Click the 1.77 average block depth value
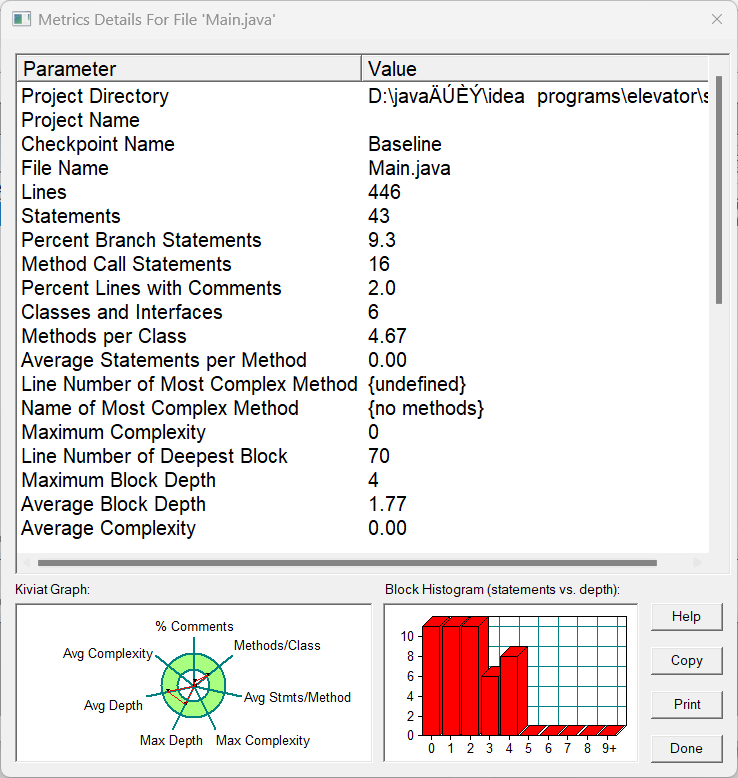 click(x=387, y=504)
